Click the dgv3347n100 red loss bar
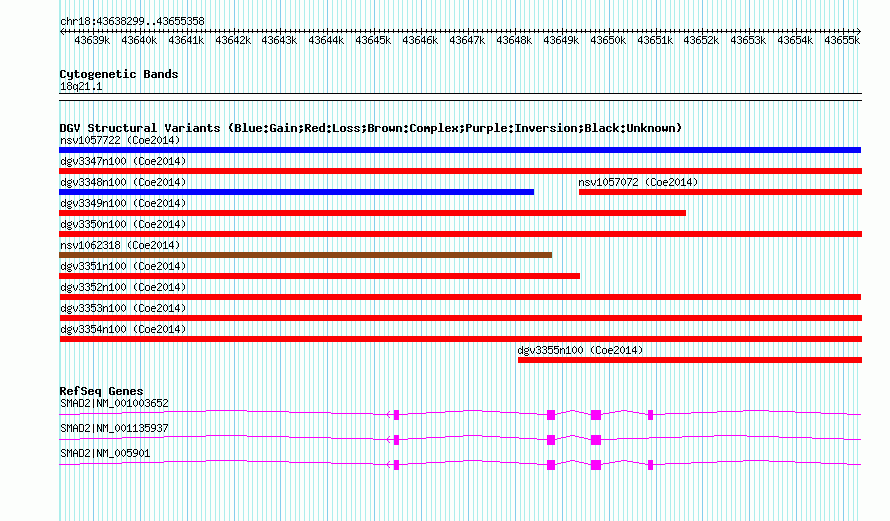Image resolution: width=890 pixels, height=521 pixels. pos(460,171)
